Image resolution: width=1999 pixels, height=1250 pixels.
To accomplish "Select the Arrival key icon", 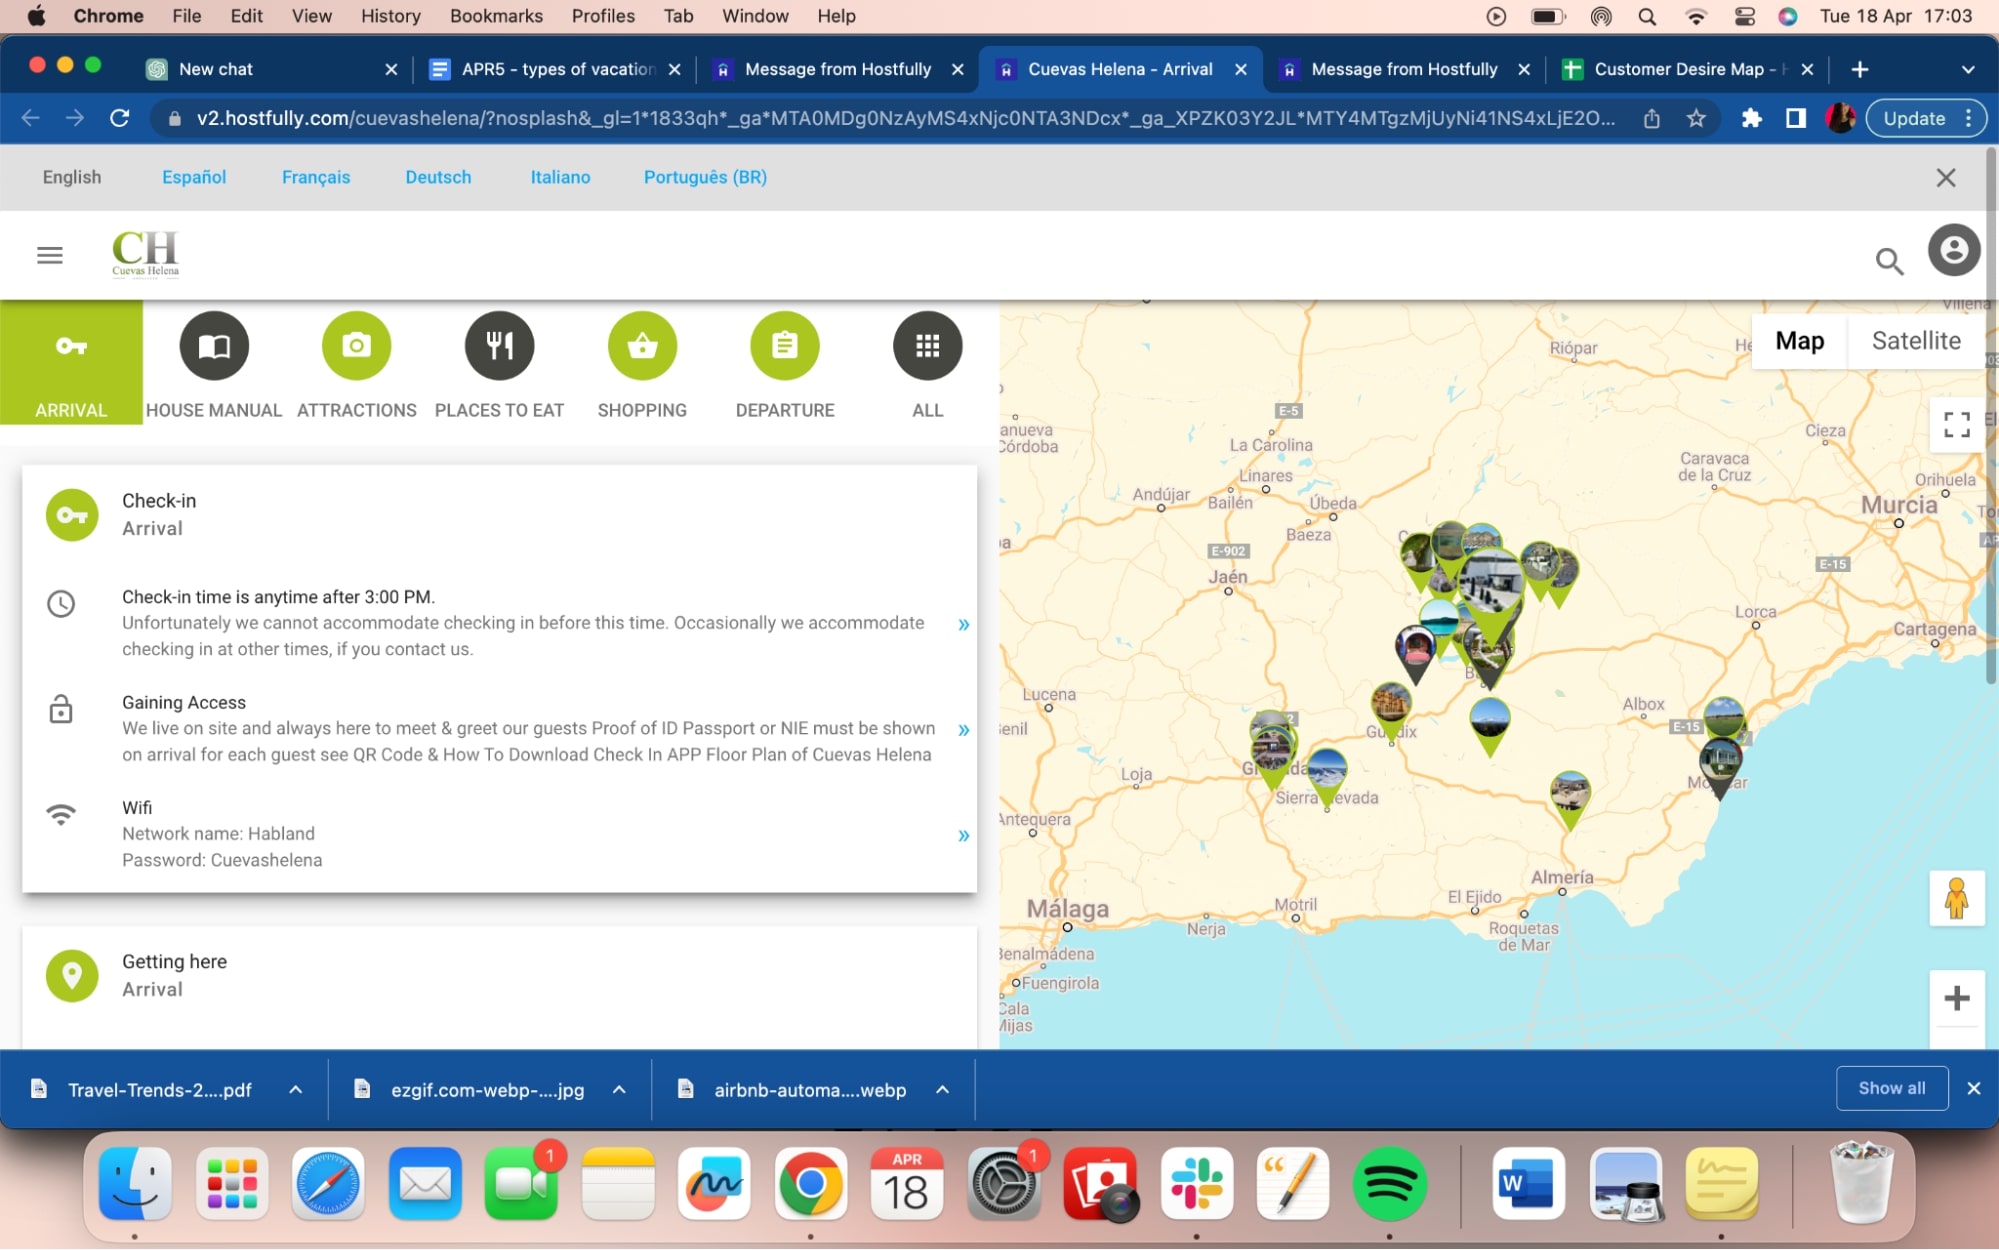I will (x=70, y=345).
